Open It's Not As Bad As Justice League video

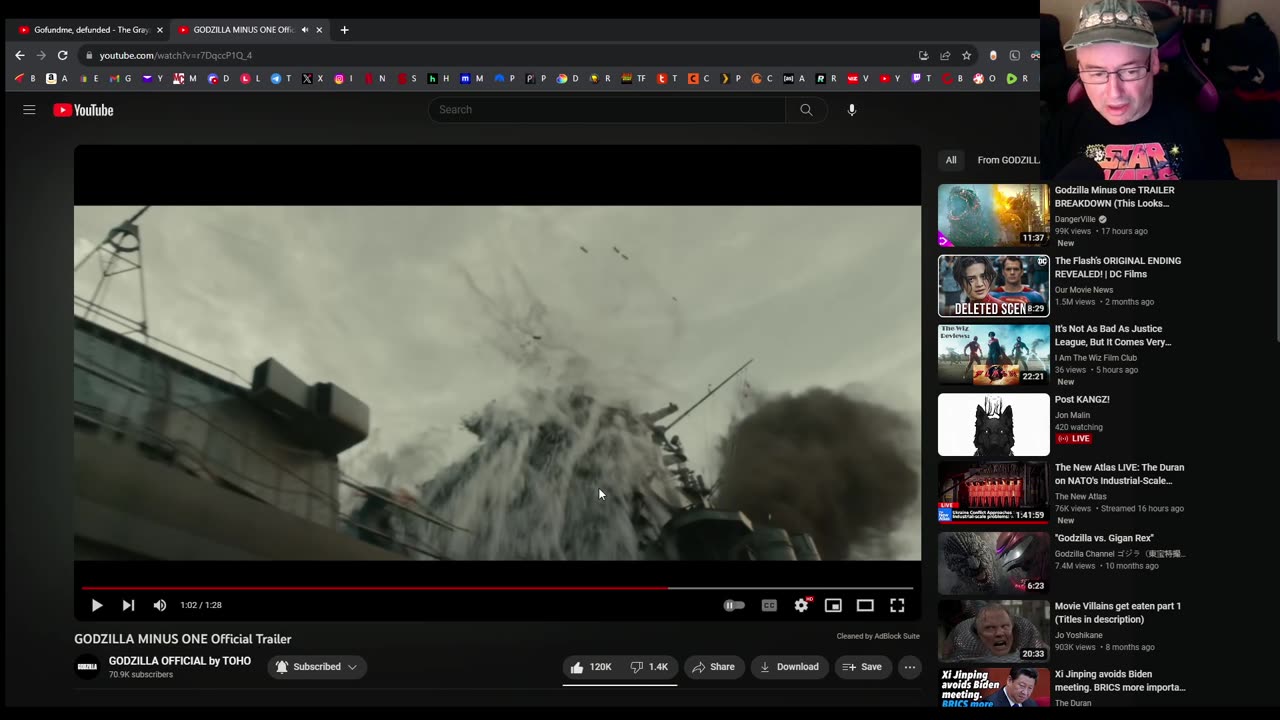tap(1113, 335)
